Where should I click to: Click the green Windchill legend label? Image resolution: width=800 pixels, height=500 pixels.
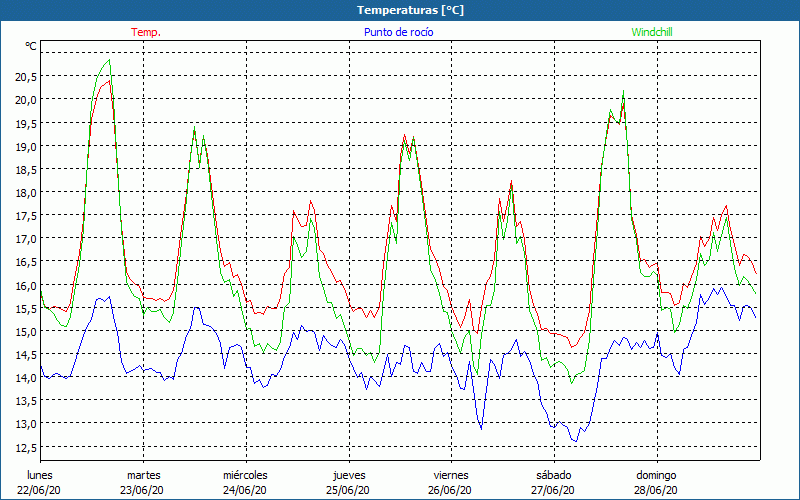point(652,32)
